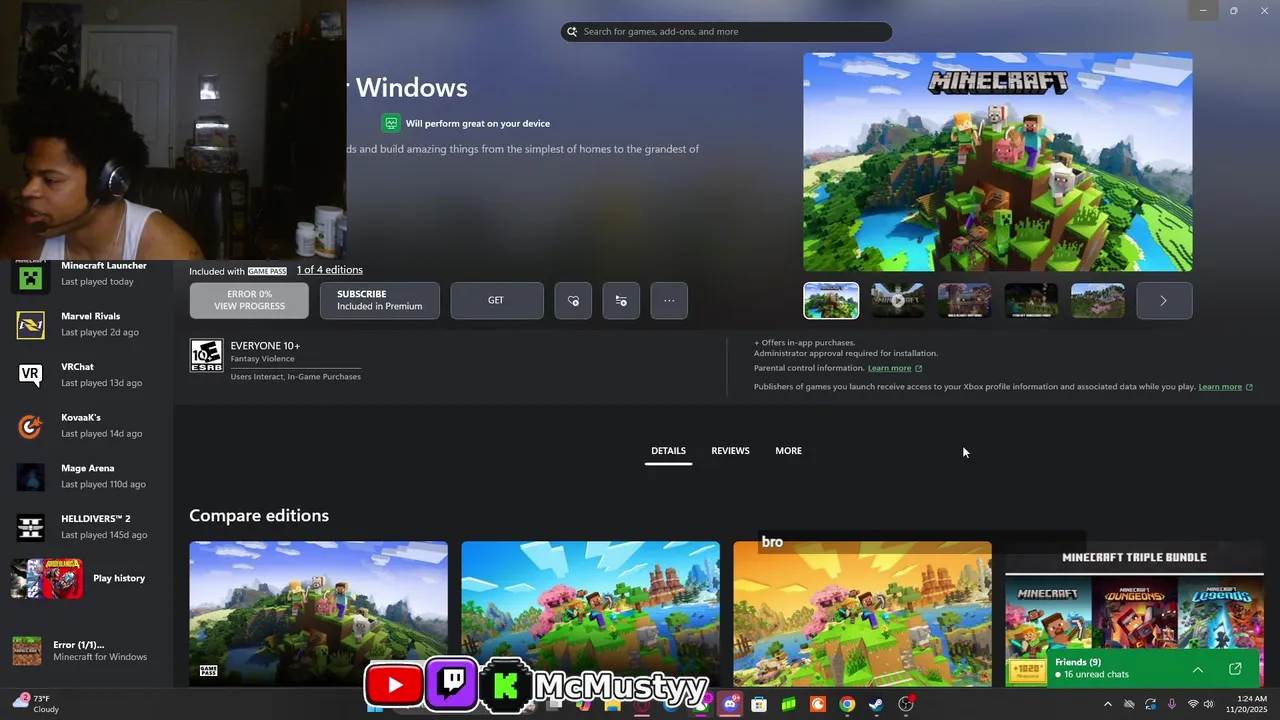The width and height of the screenshot is (1280, 720).
Task: Open Microsoft Store from the taskbar
Action: (x=759, y=704)
